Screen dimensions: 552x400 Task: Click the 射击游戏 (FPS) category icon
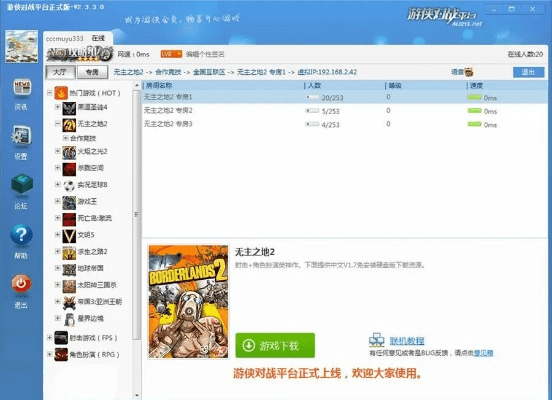61,338
